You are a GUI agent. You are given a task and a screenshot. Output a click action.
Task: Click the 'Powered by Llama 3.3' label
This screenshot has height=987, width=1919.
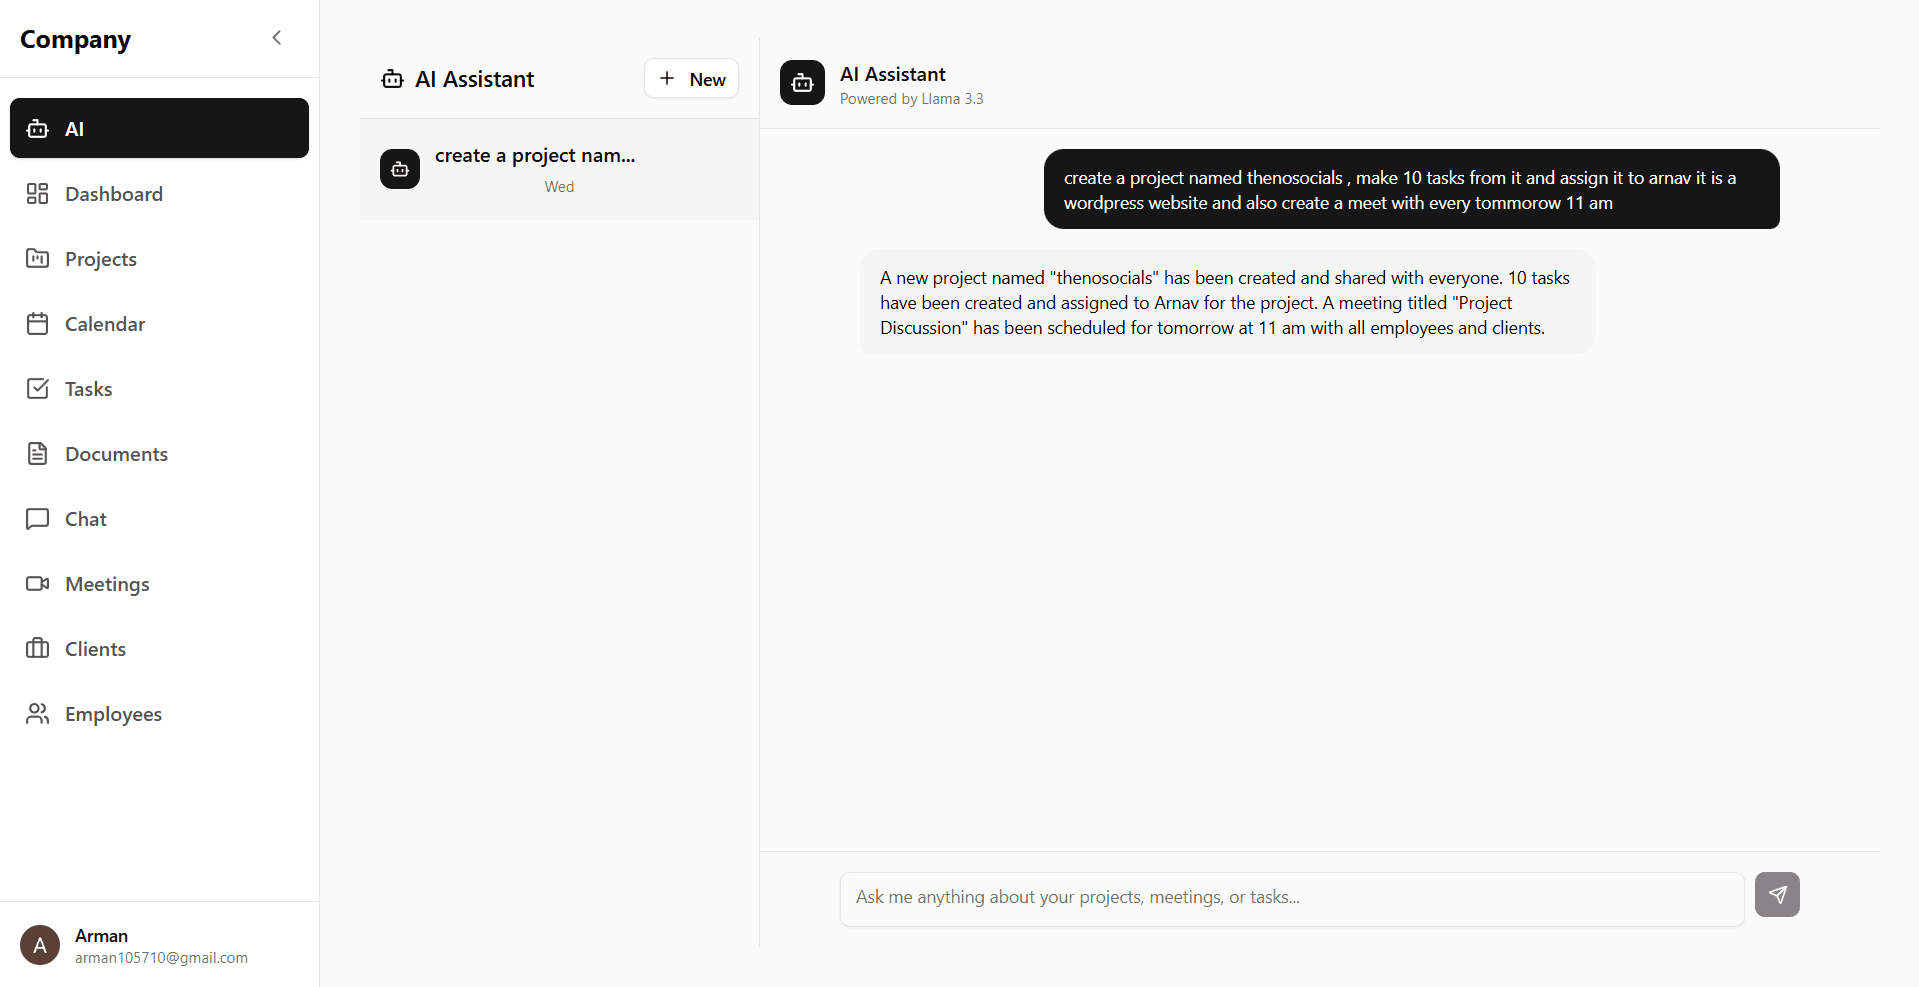click(911, 98)
